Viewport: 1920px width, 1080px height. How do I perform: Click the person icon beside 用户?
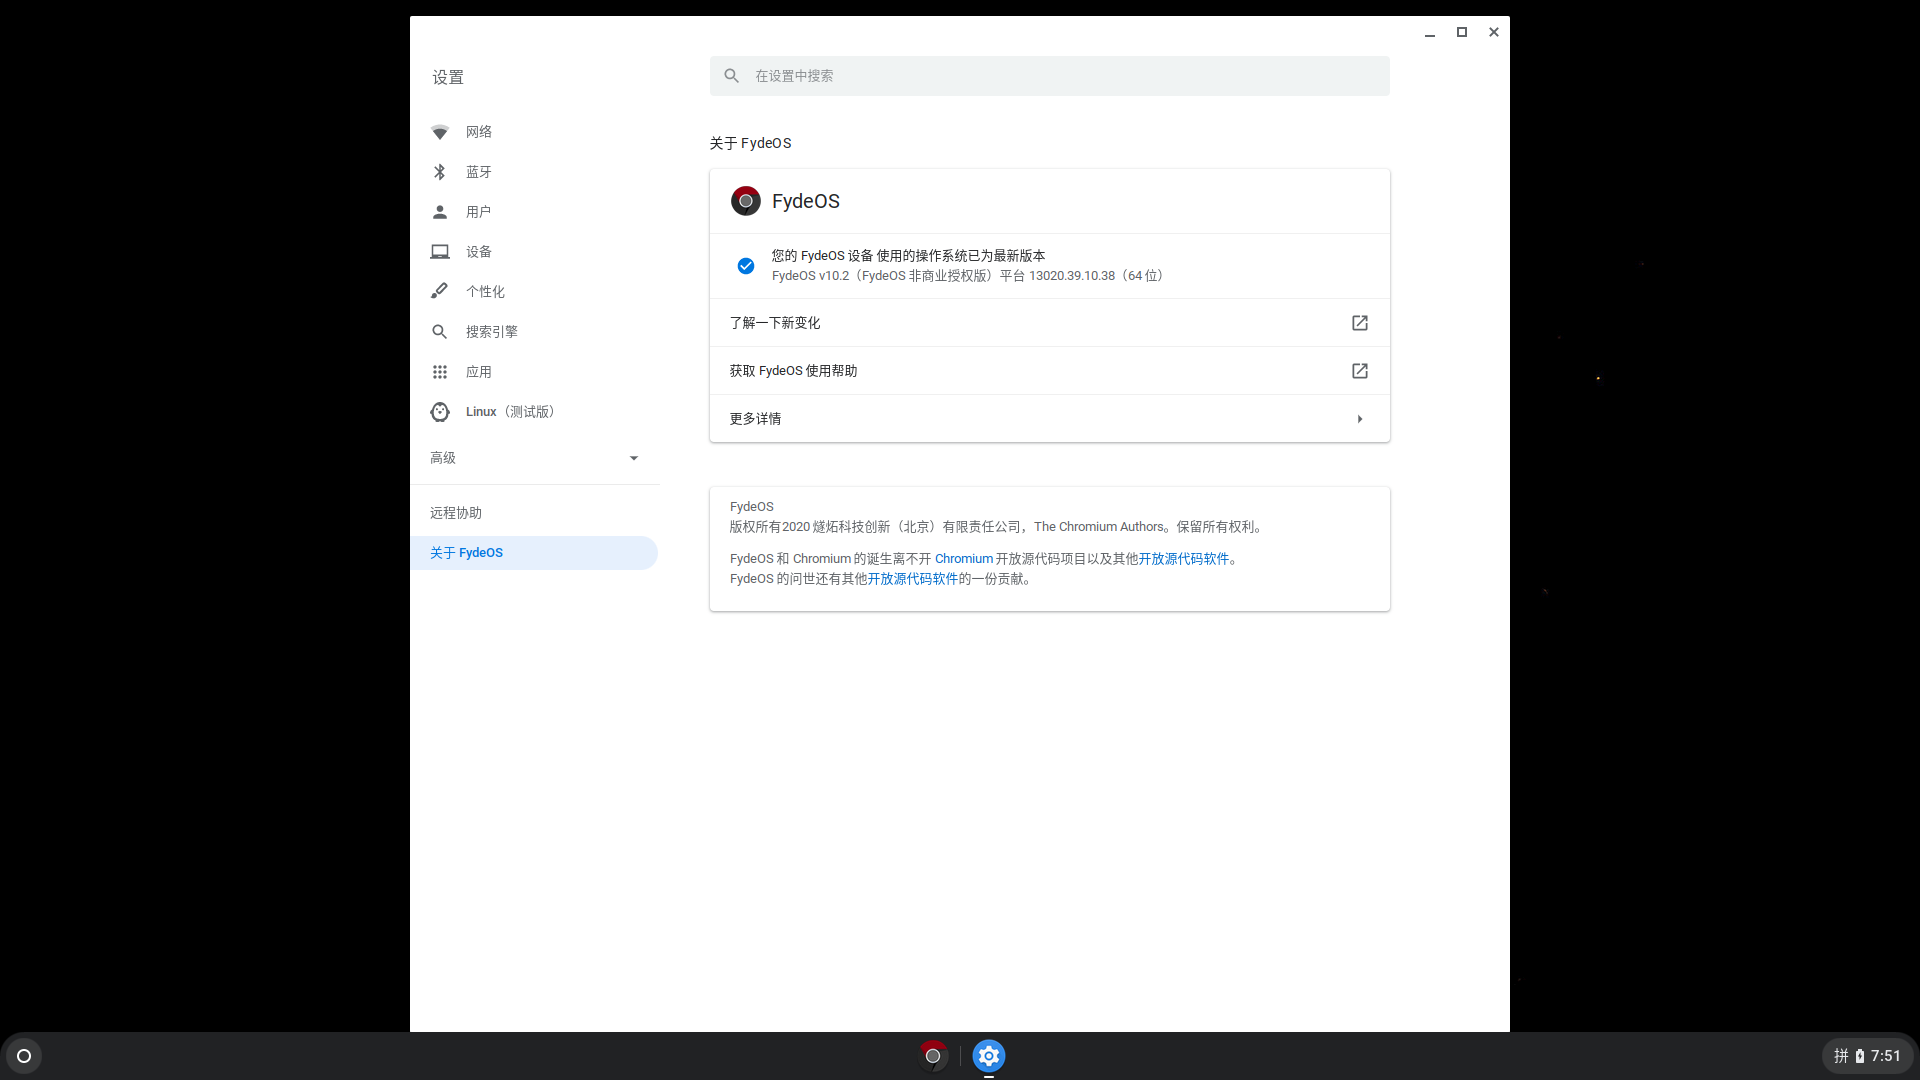coord(439,212)
